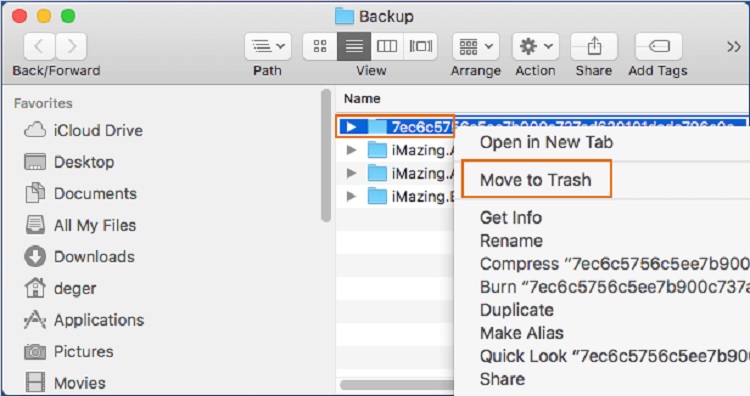Expand the first iMazing folder triangle
Image resolution: width=750 pixels, height=396 pixels.
point(351,150)
